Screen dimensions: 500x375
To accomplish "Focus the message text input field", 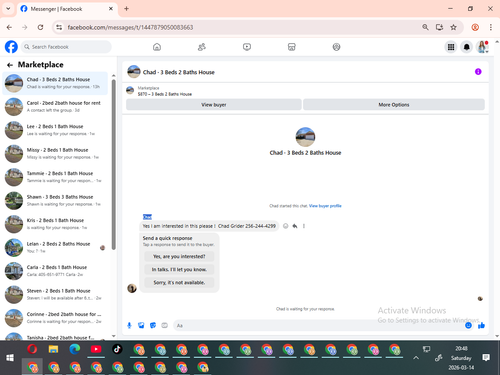I will [318, 325].
